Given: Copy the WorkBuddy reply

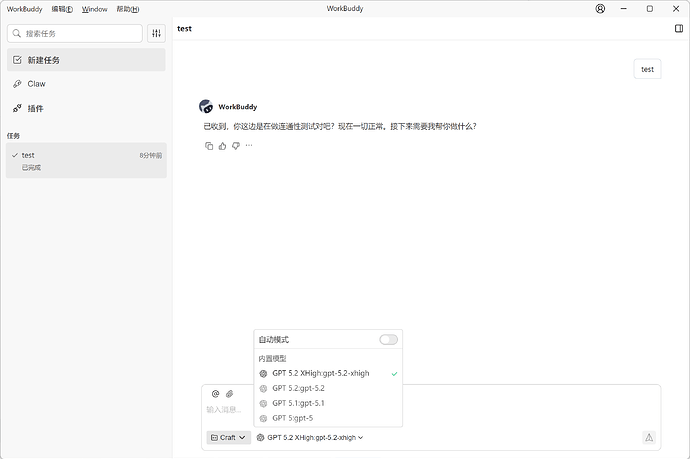Looking at the screenshot, I should (x=209, y=146).
